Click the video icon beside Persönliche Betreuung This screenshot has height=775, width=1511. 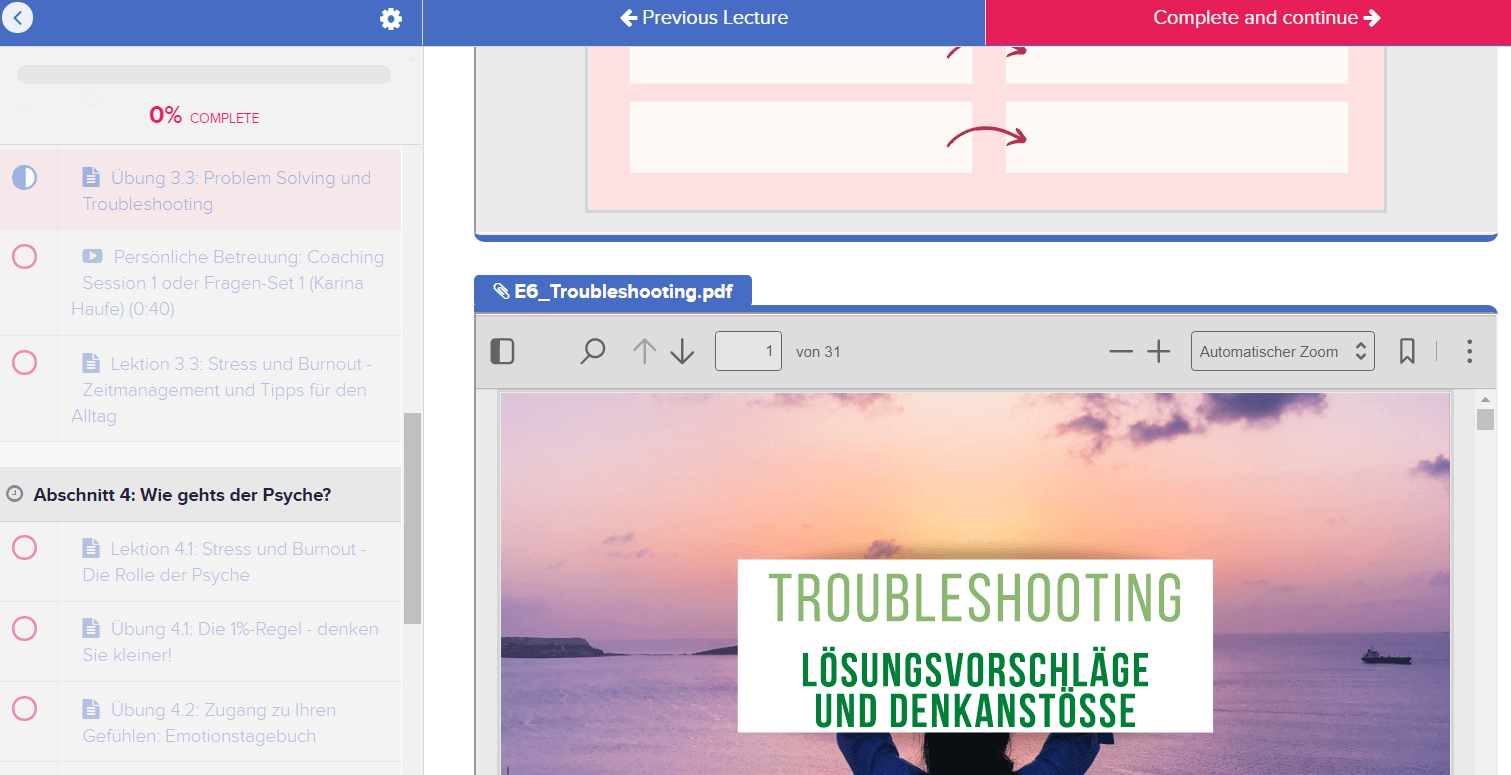(91, 257)
